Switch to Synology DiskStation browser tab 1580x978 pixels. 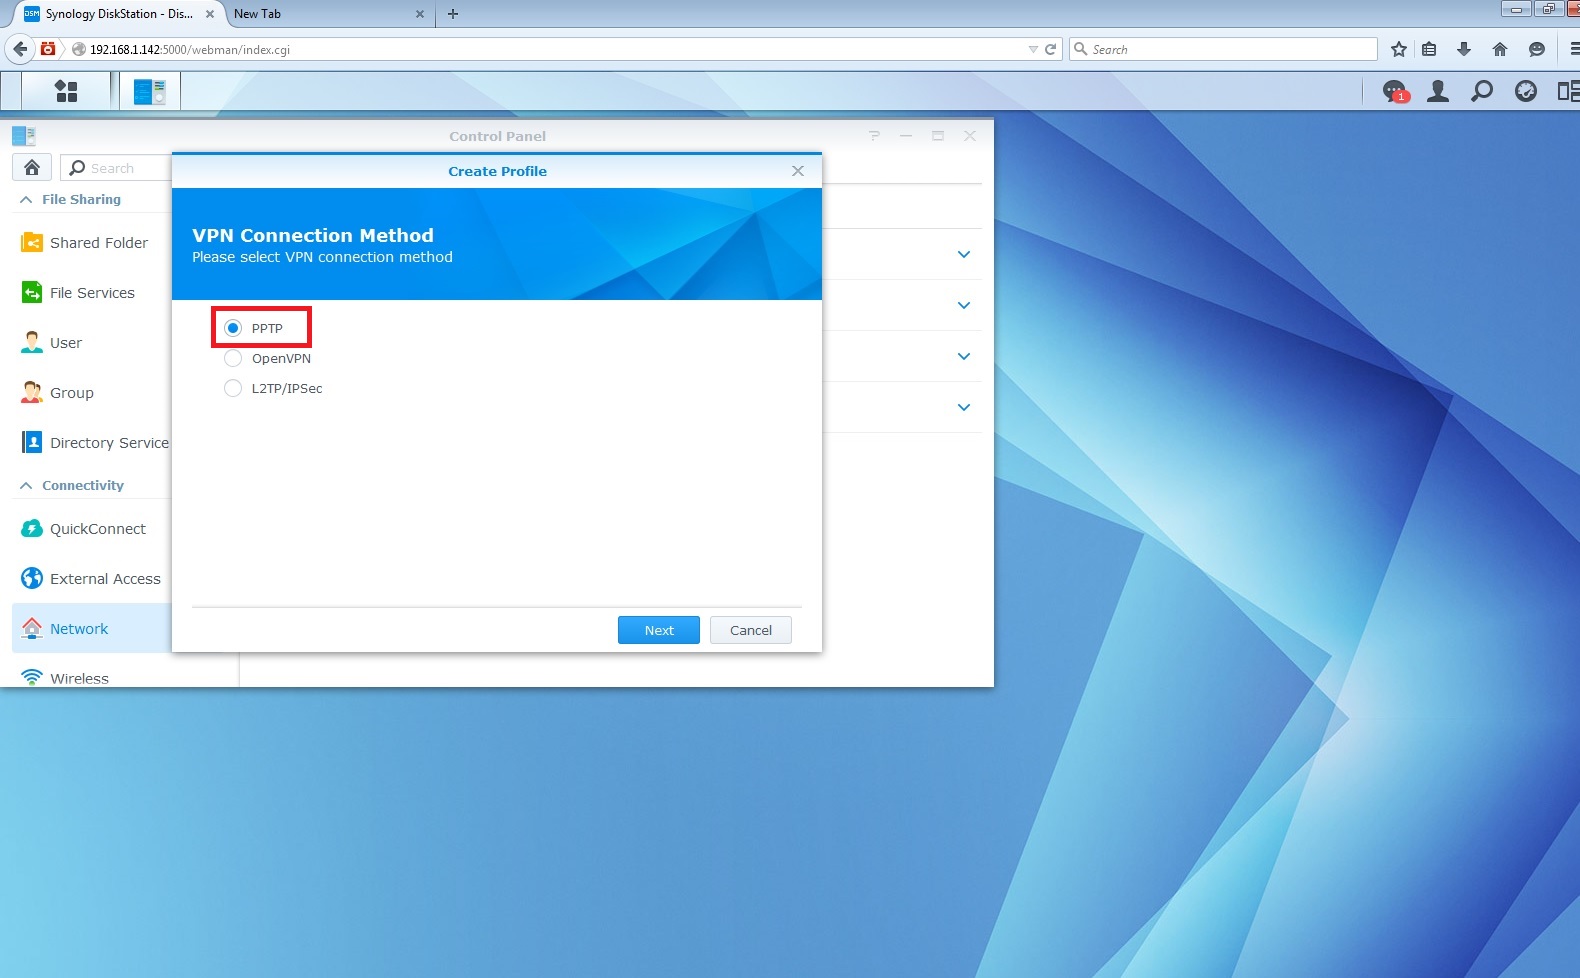[x=118, y=14]
